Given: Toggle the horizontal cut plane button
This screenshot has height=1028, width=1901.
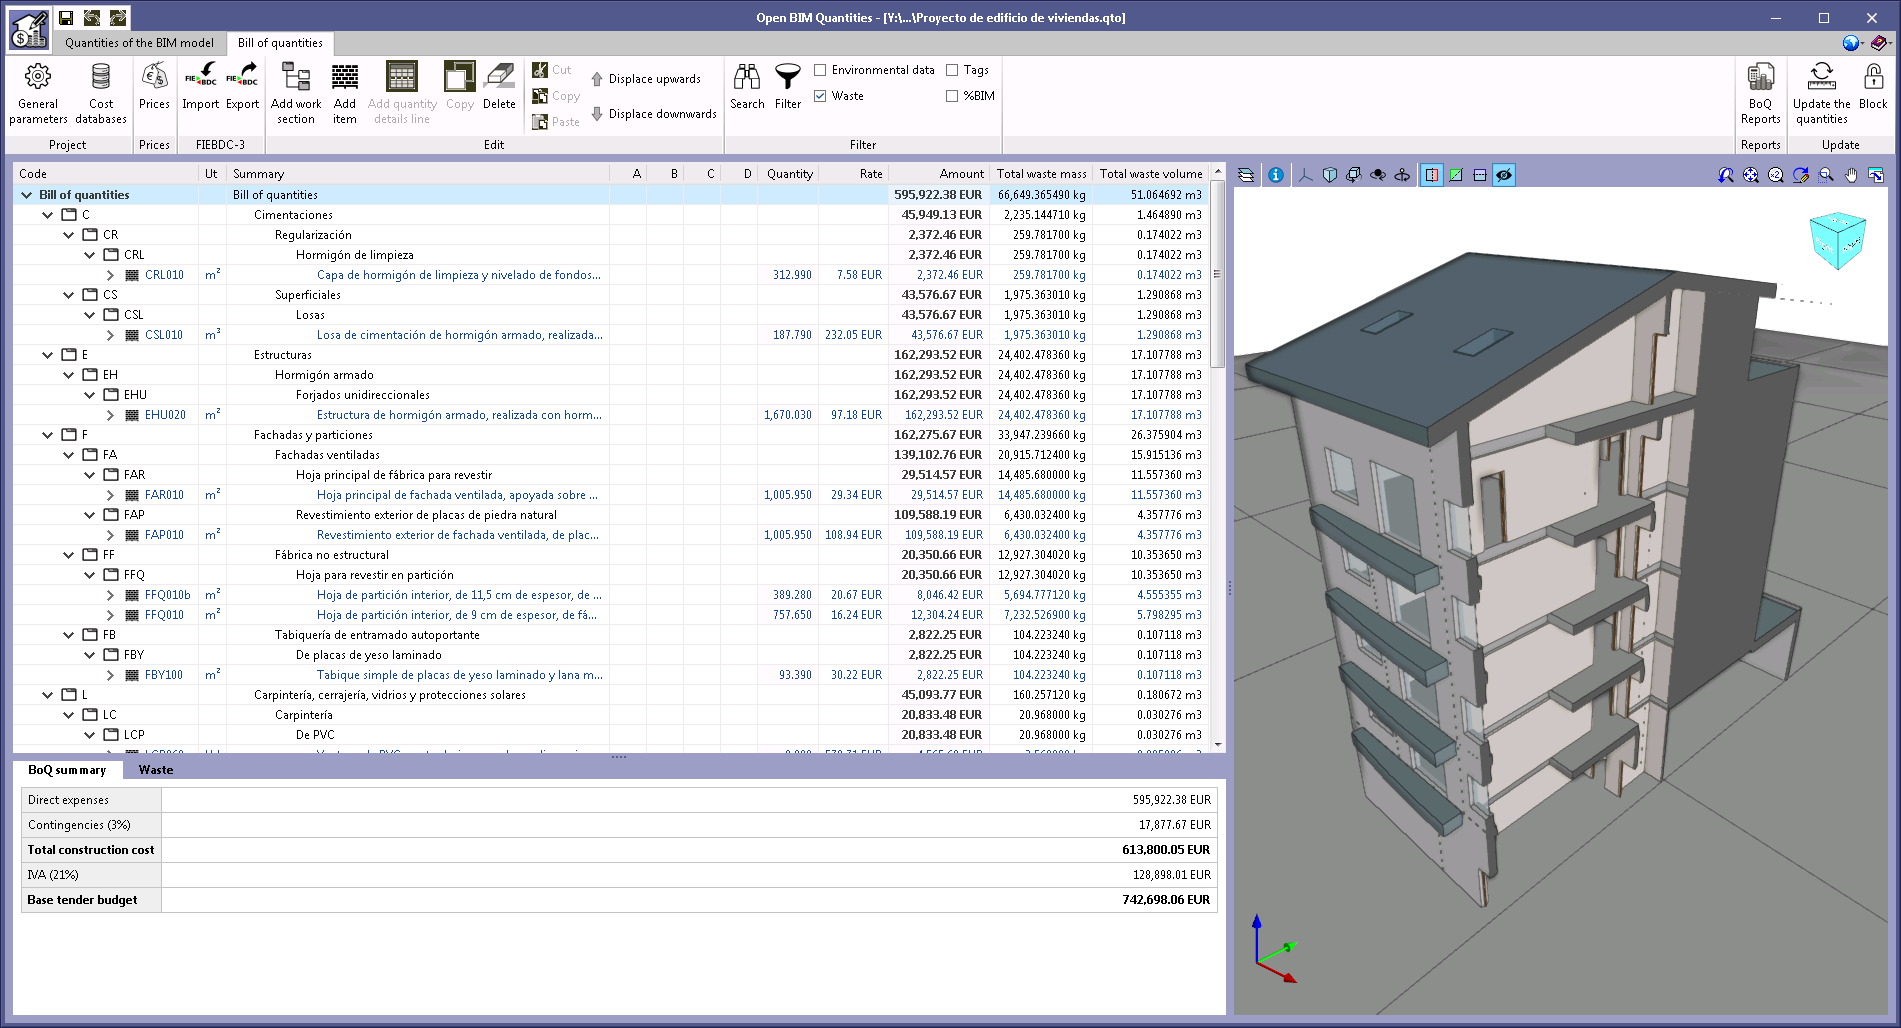Looking at the screenshot, I should click(1480, 175).
